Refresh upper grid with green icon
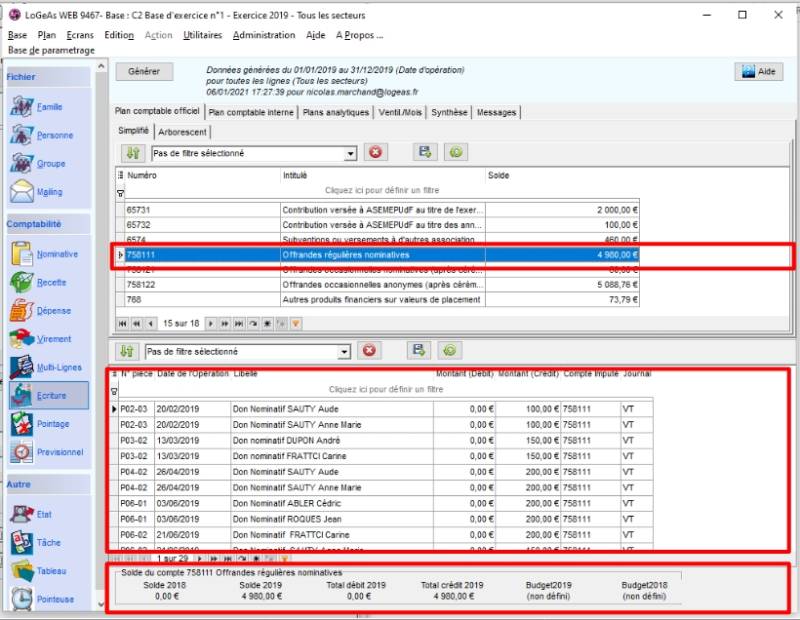 coord(456,152)
